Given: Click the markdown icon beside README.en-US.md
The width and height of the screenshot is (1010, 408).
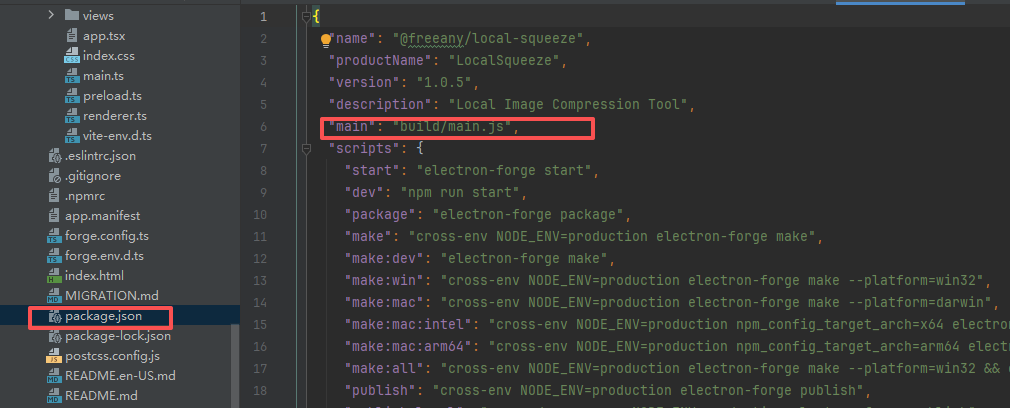Looking at the screenshot, I should [x=54, y=376].
